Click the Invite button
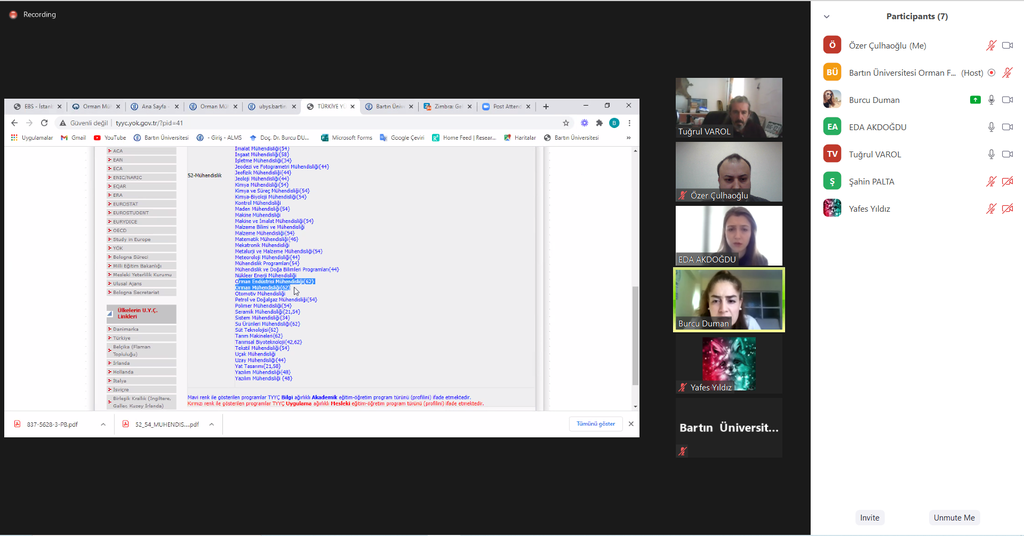1024x536 pixels. [869, 517]
